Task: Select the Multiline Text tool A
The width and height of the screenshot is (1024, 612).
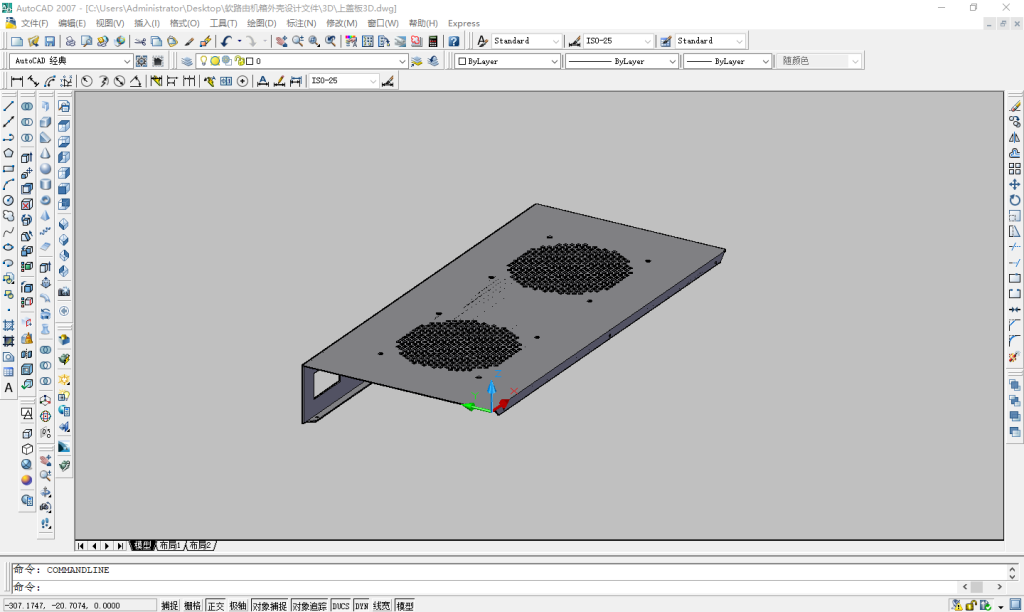Action: [9, 387]
